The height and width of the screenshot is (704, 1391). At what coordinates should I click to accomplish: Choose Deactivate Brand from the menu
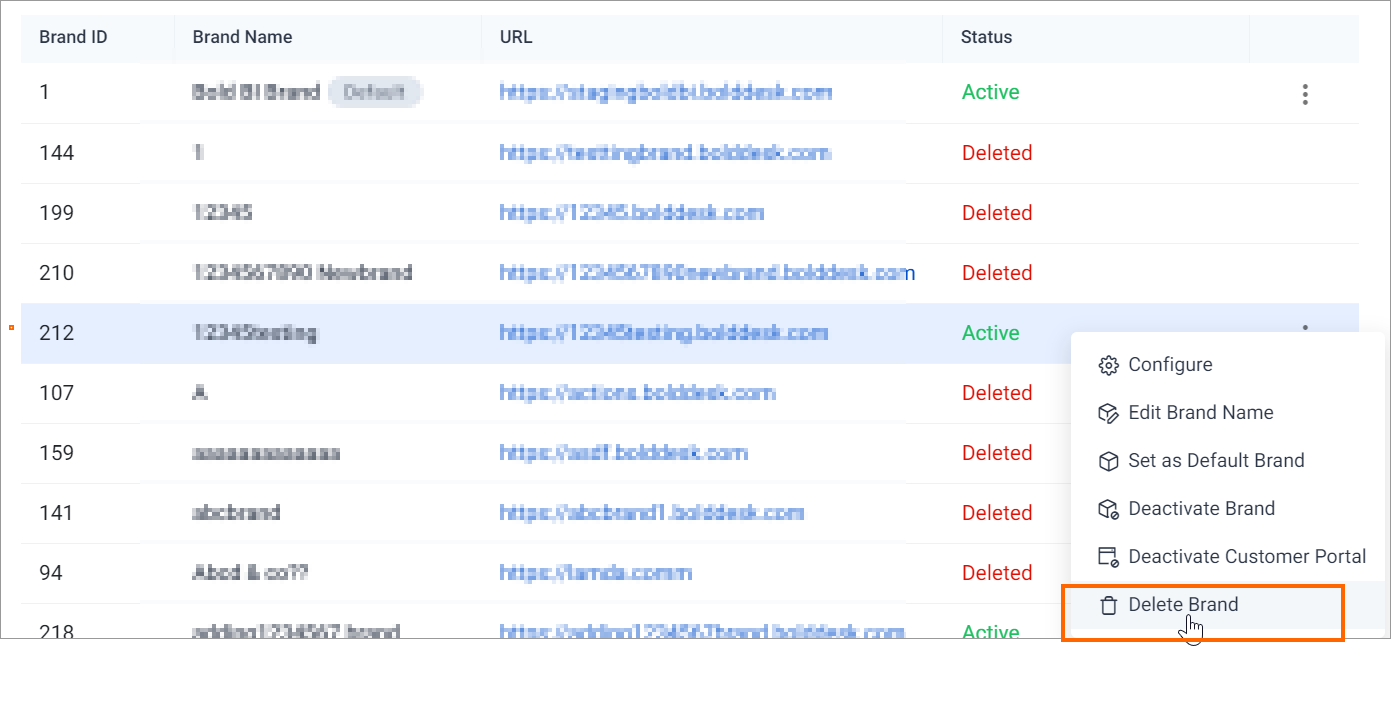click(1228, 509)
